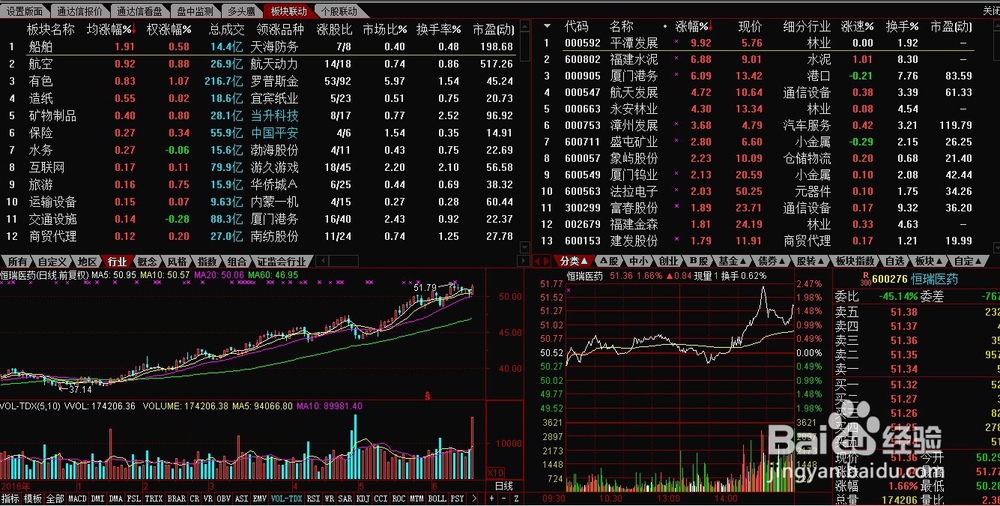Switch to the 盘中监测 tab
Viewport: 1000px width, 506px height.
(195, 11)
